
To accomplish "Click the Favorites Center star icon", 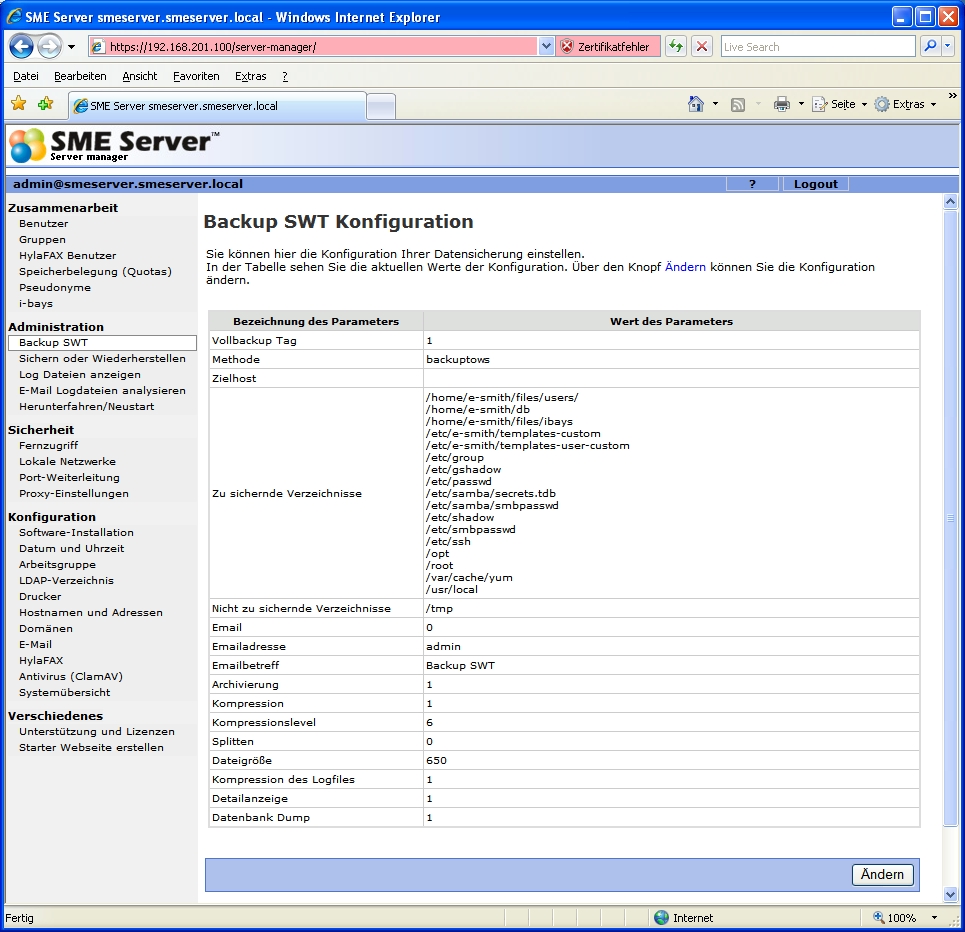I will click(x=19, y=104).
